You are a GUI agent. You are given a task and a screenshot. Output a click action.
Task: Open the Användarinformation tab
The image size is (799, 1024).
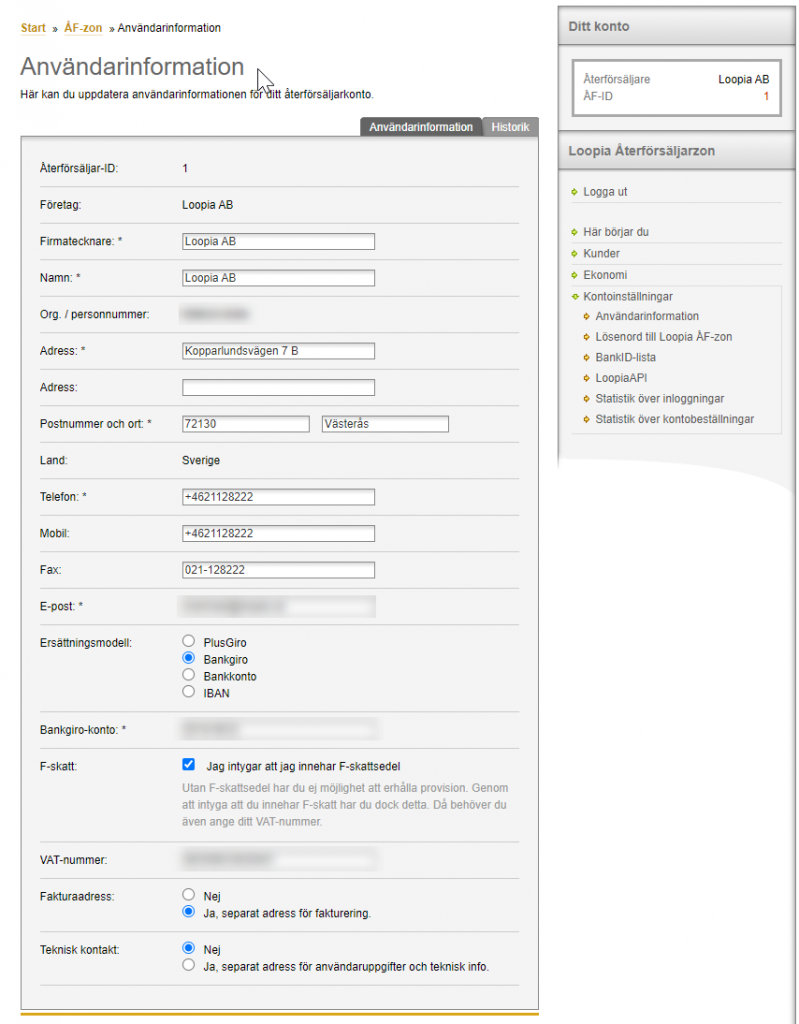point(421,127)
